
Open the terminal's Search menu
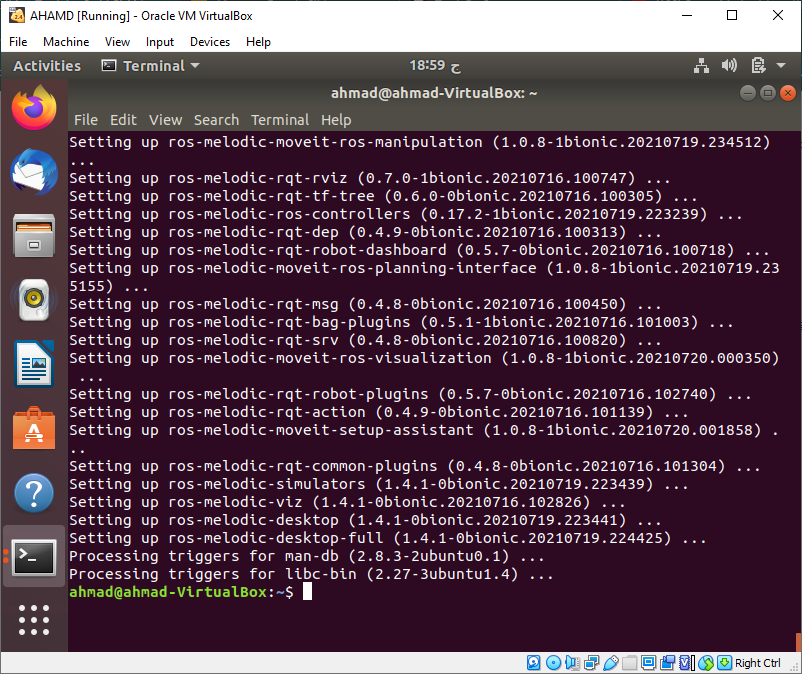(x=216, y=120)
